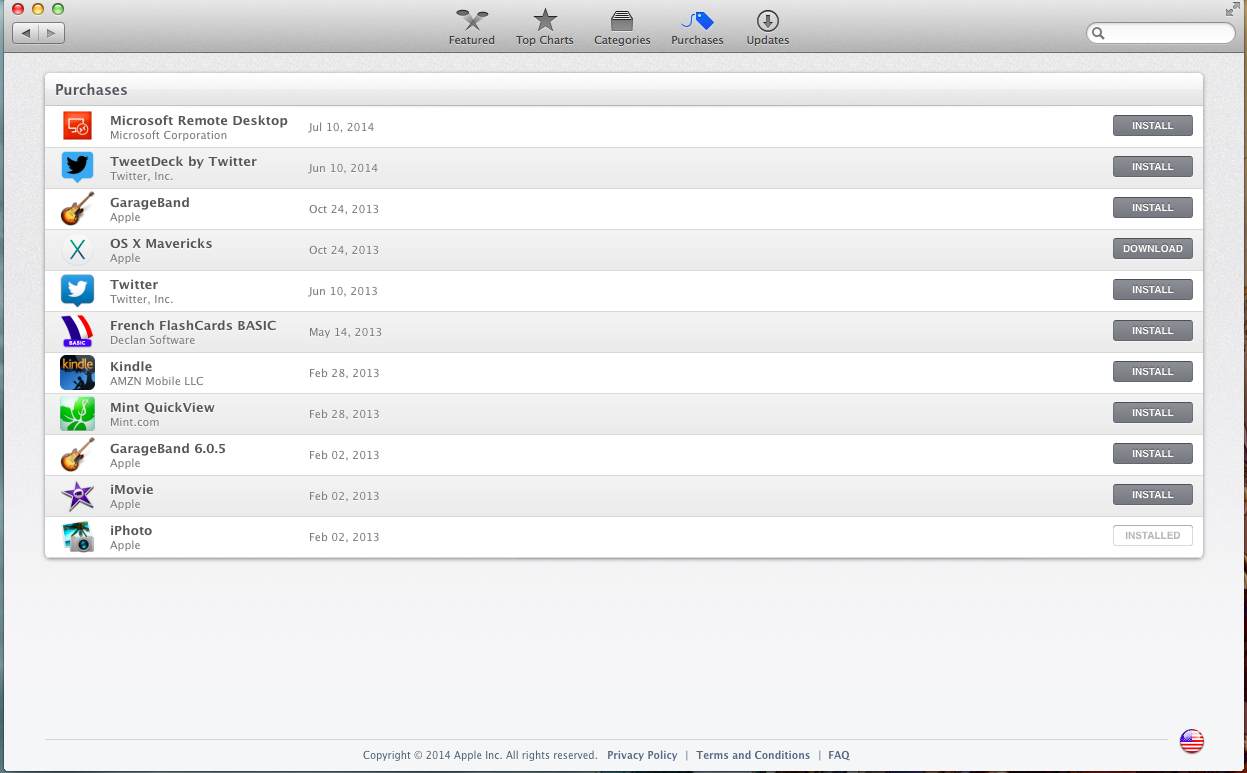Click the INSTALLED button for iPhoto
This screenshot has width=1247, height=773.
pos(1152,536)
